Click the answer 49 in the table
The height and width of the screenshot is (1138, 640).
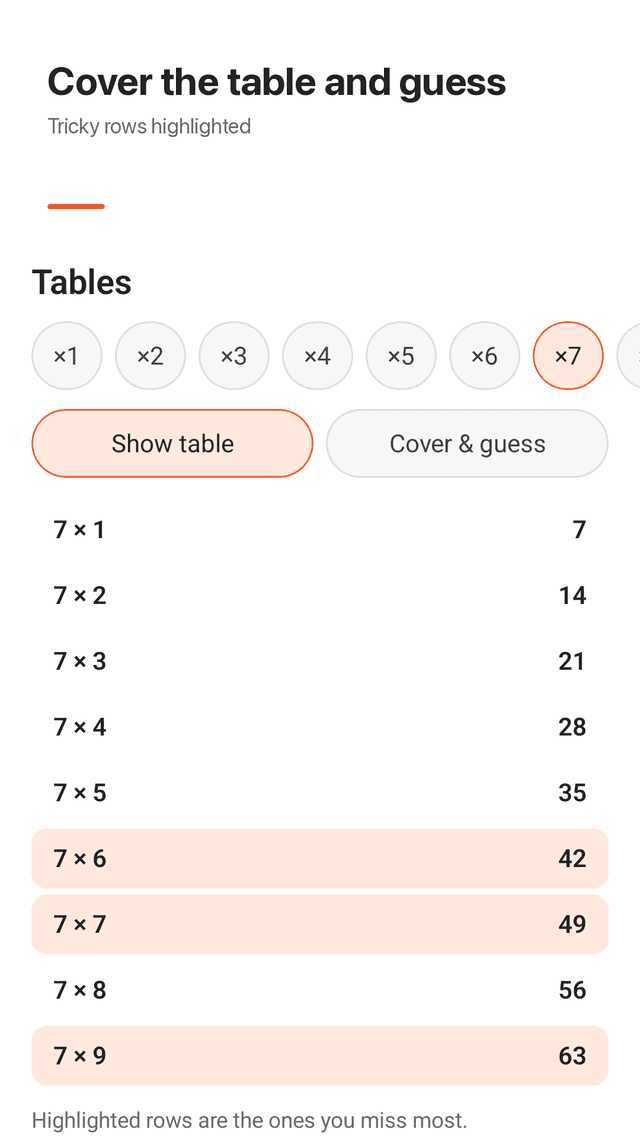[572, 924]
